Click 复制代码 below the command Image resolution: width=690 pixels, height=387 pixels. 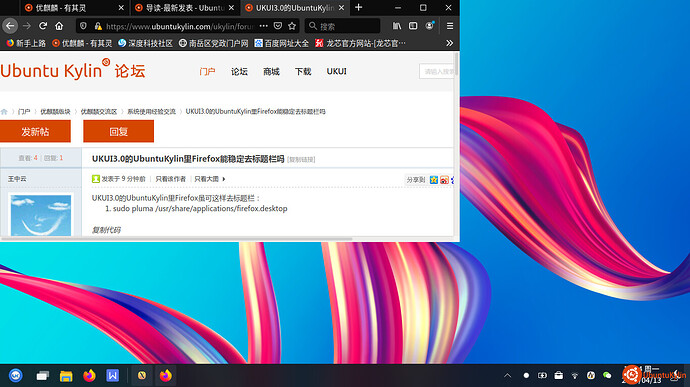click(106, 230)
